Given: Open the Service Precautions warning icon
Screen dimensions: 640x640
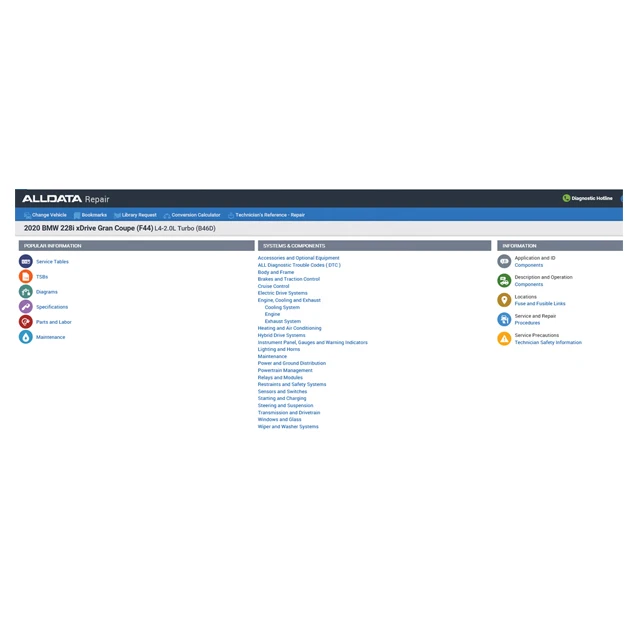Looking at the screenshot, I should pyautogui.click(x=504, y=338).
